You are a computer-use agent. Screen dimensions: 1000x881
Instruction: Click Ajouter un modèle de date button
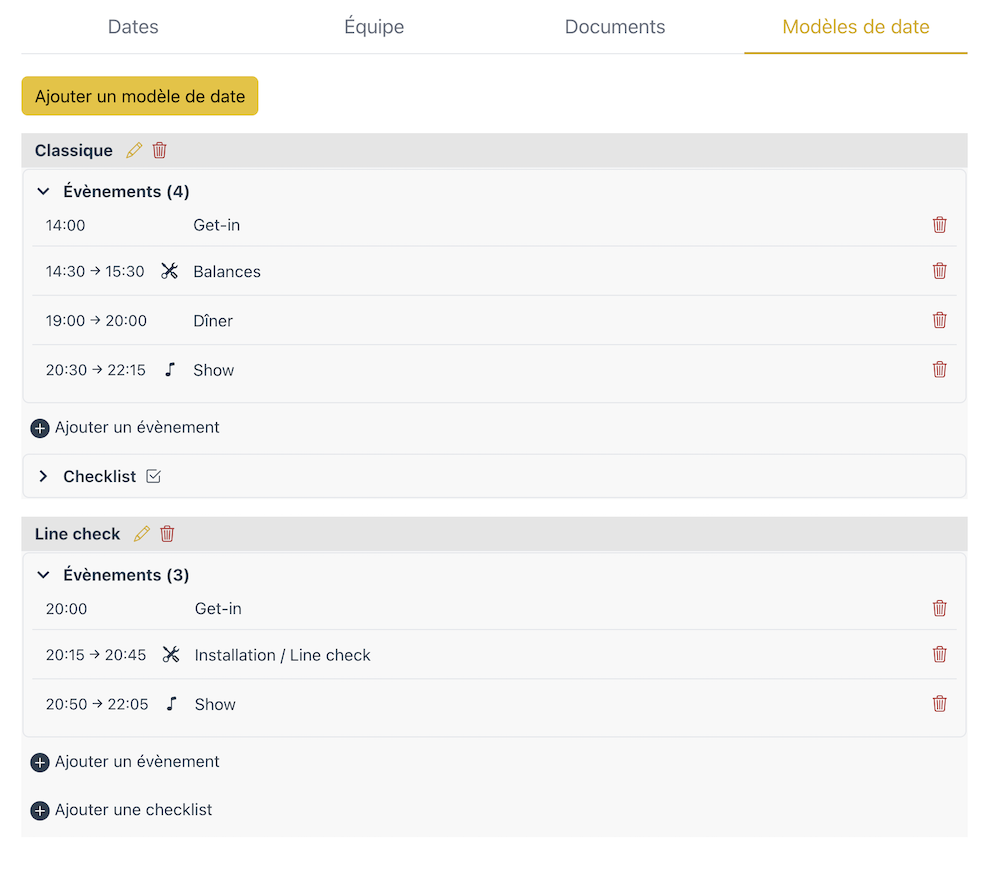click(140, 96)
